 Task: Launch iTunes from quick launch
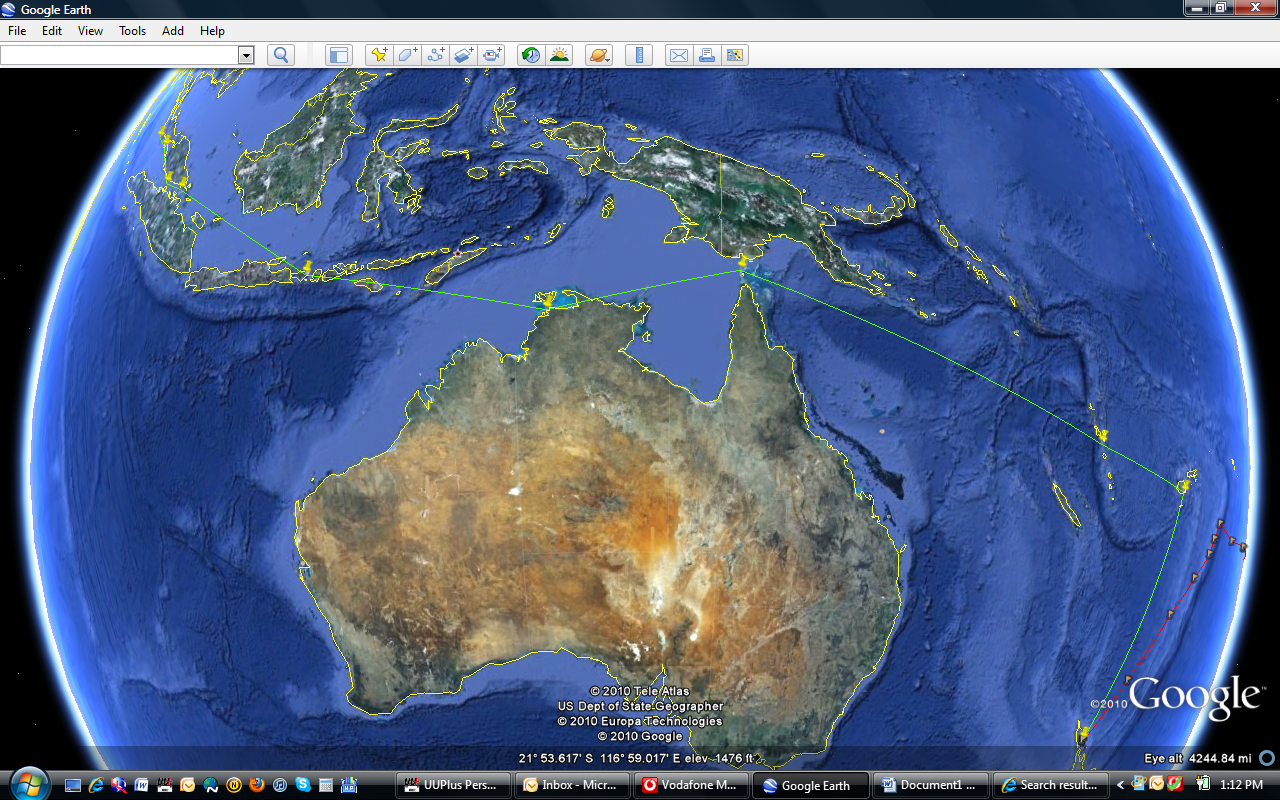click(280, 785)
